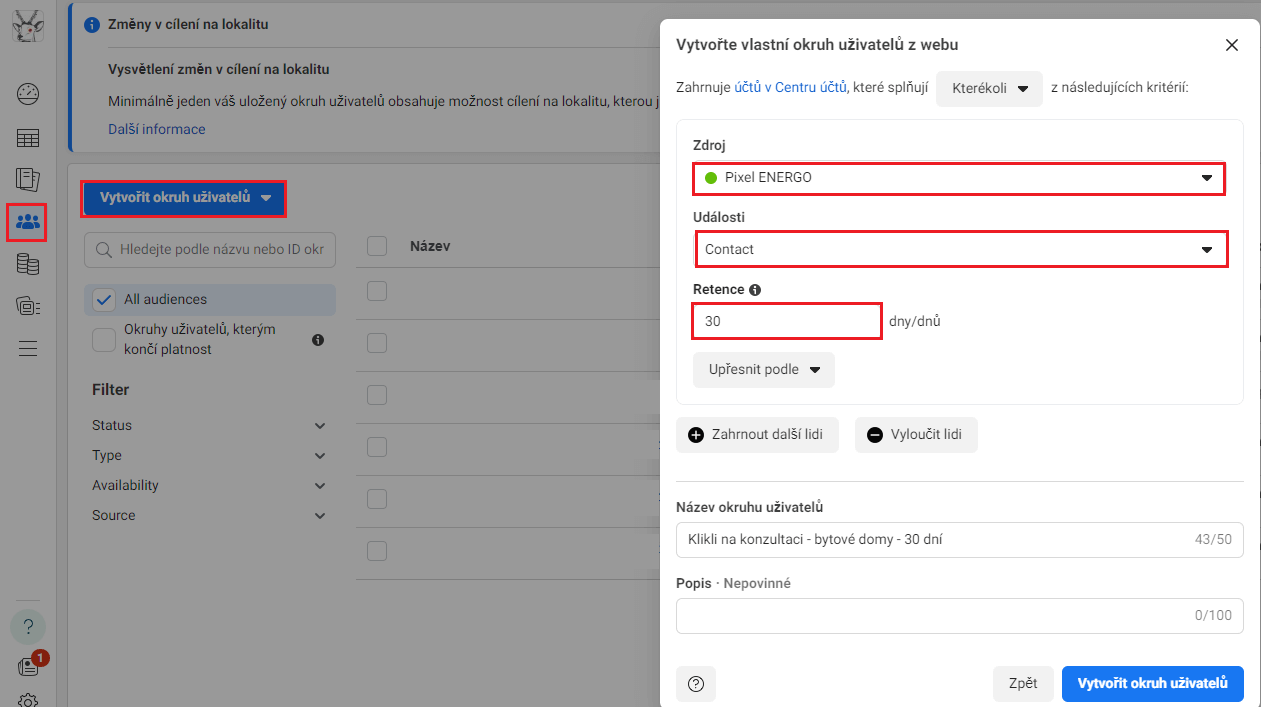Screen dimensions: 1261x707
Task: Click the Vyloučit lidi button
Action: pos(915,435)
